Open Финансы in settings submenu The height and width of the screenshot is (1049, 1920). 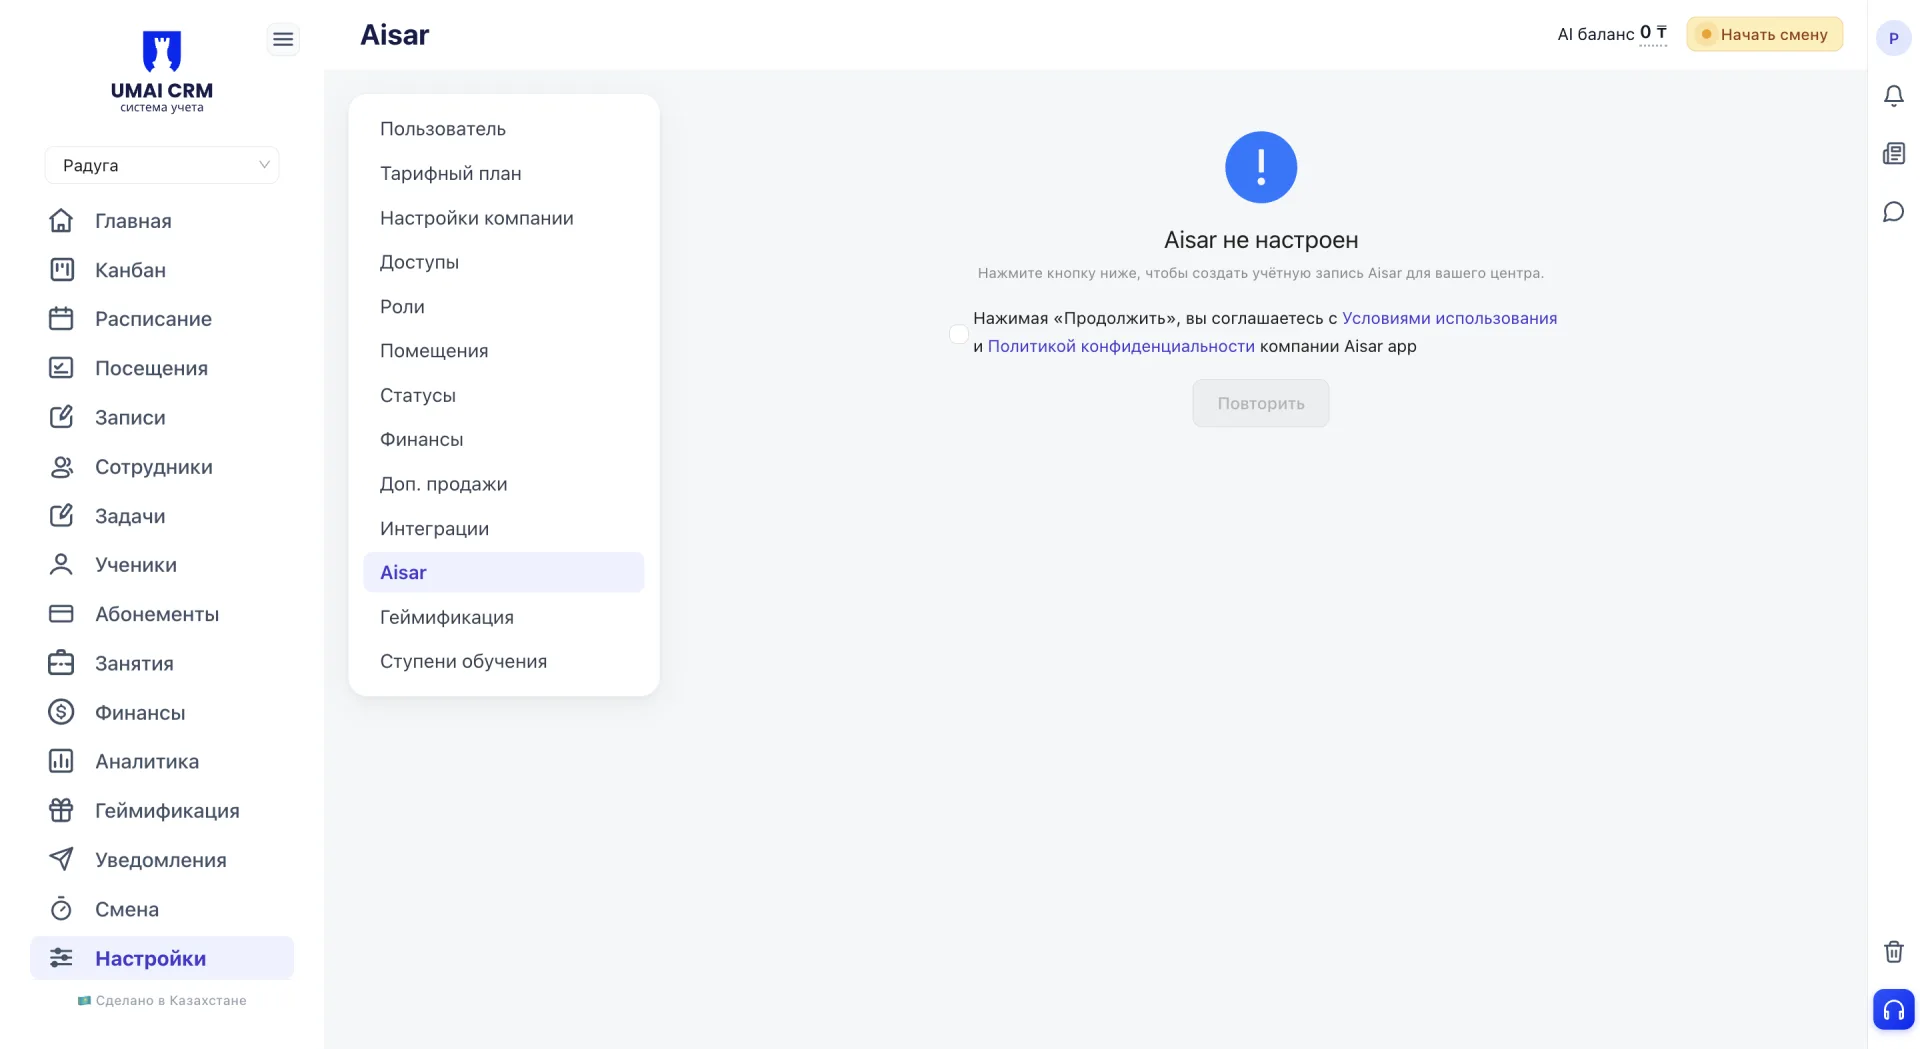pos(504,439)
